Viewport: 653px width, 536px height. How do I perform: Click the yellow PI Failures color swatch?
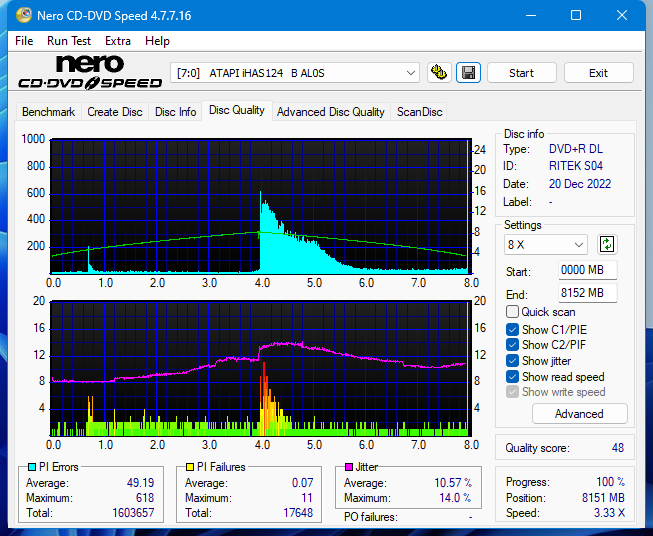click(x=190, y=467)
